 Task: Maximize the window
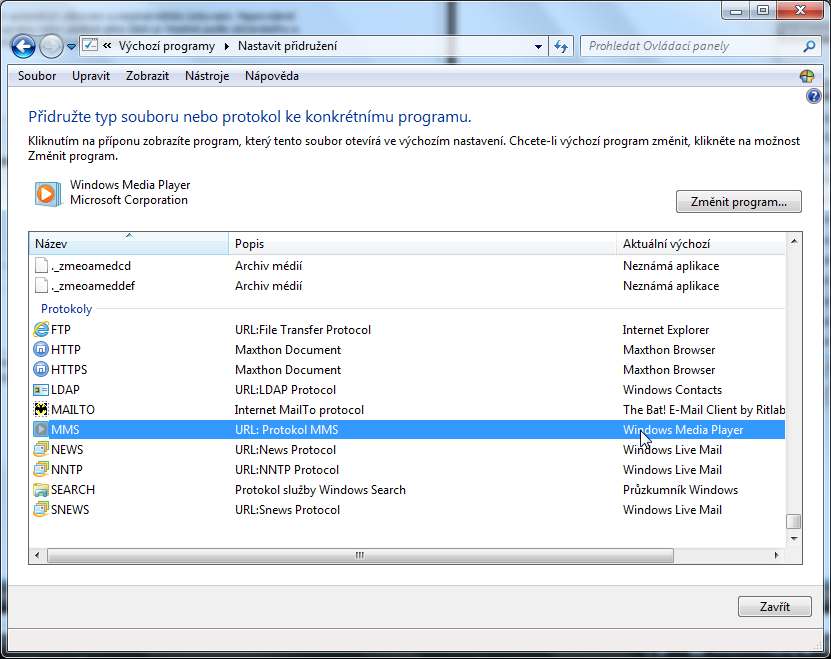click(763, 11)
